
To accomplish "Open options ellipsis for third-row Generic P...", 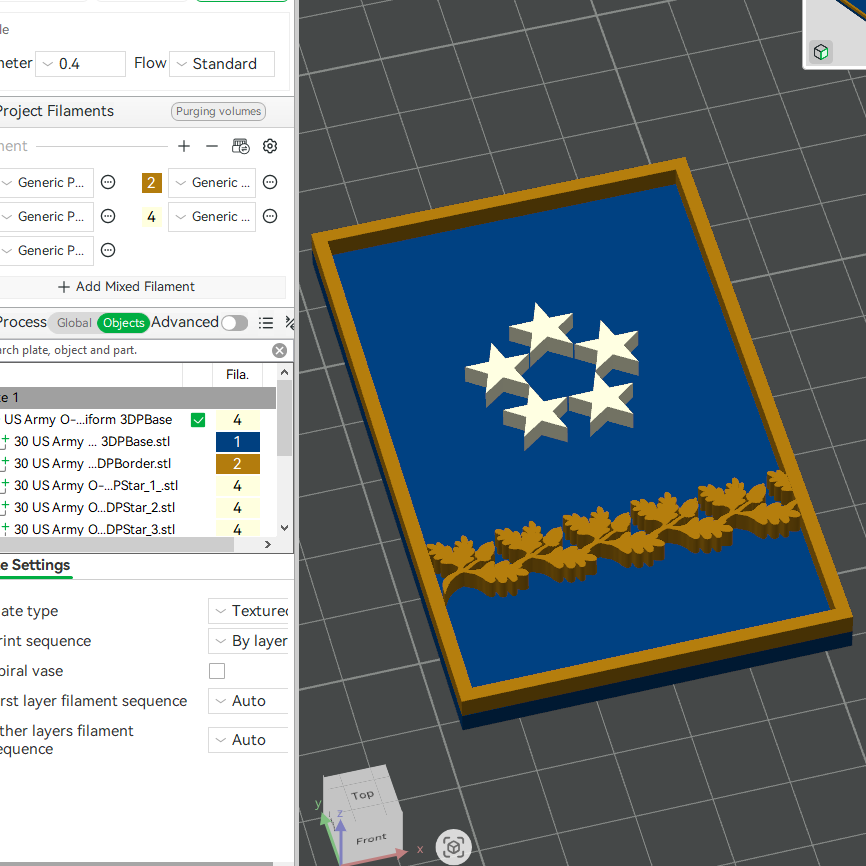I will click(x=108, y=250).
